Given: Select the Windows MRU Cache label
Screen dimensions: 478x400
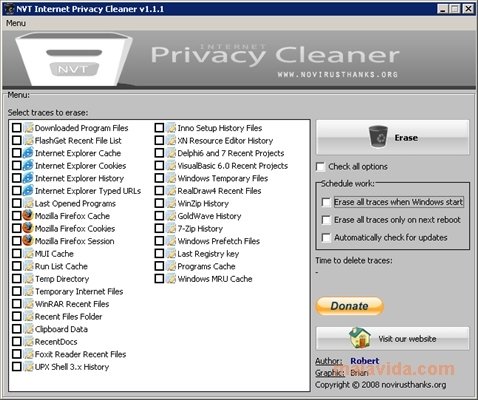Looking at the screenshot, I should coord(215,279).
